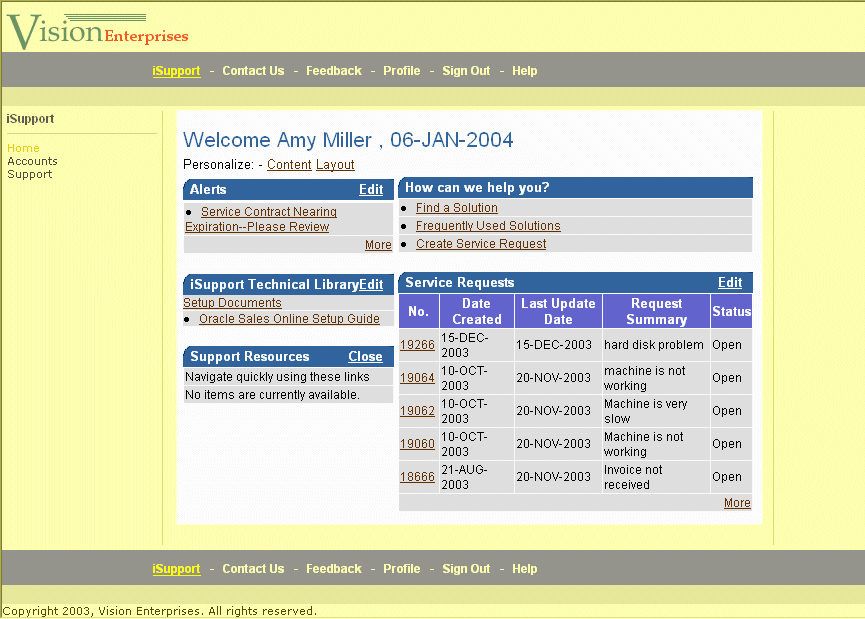This screenshot has width=865, height=619.
Task: Open service request 19060
Action: pos(417,444)
